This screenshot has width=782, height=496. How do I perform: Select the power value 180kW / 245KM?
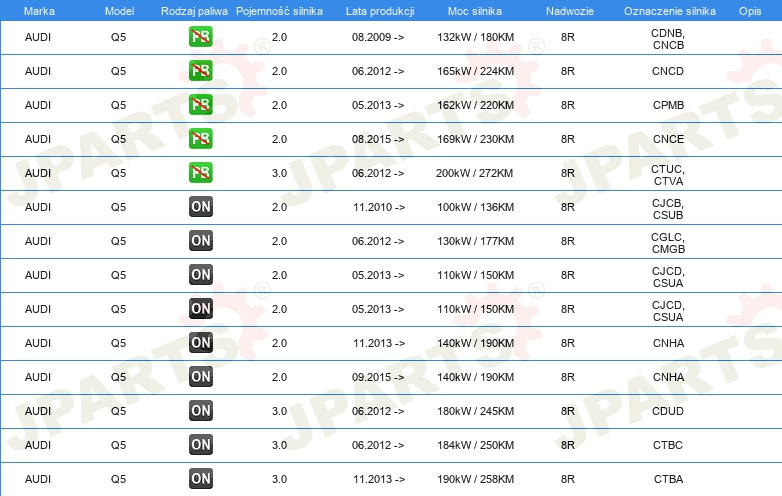475,411
